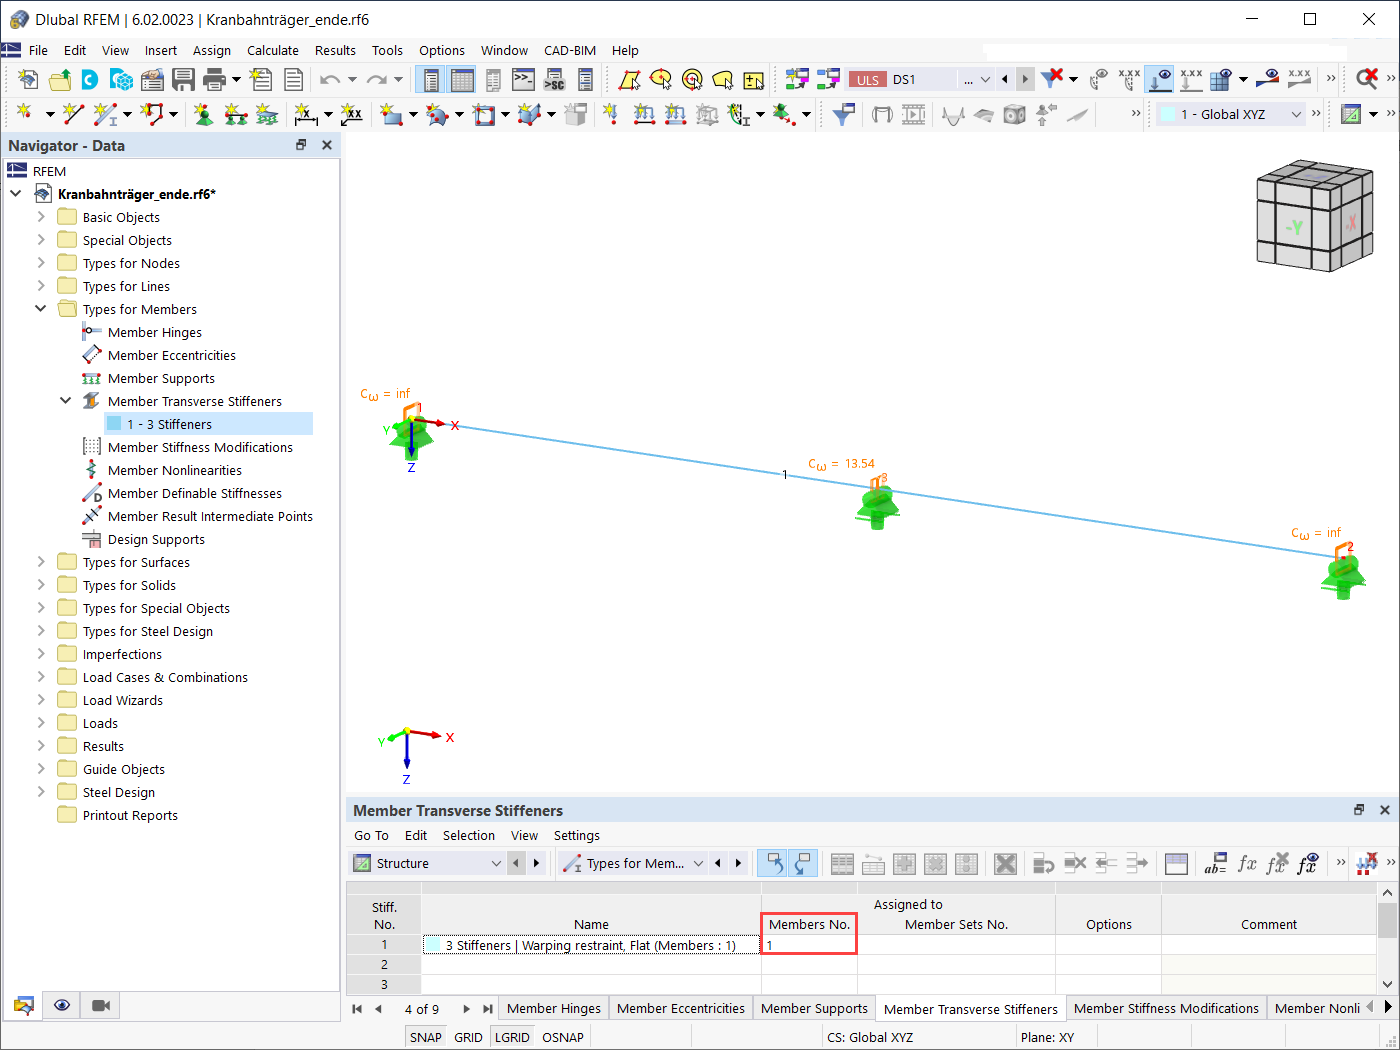
Task: Click the Undo arrow icon
Action: pyautogui.click(x=330, y=78)
